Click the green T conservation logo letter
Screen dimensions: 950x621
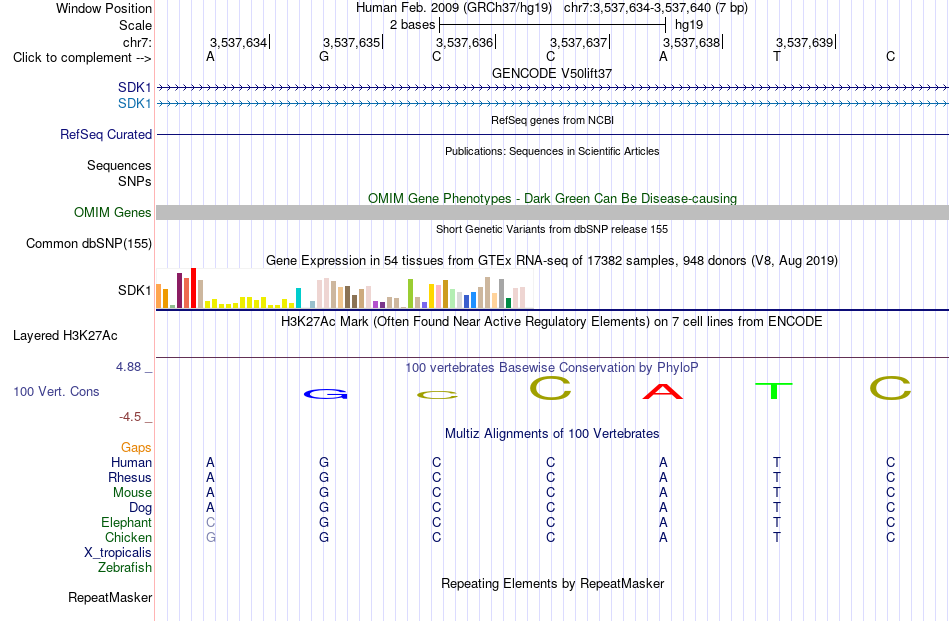click(x=774, y=391)
